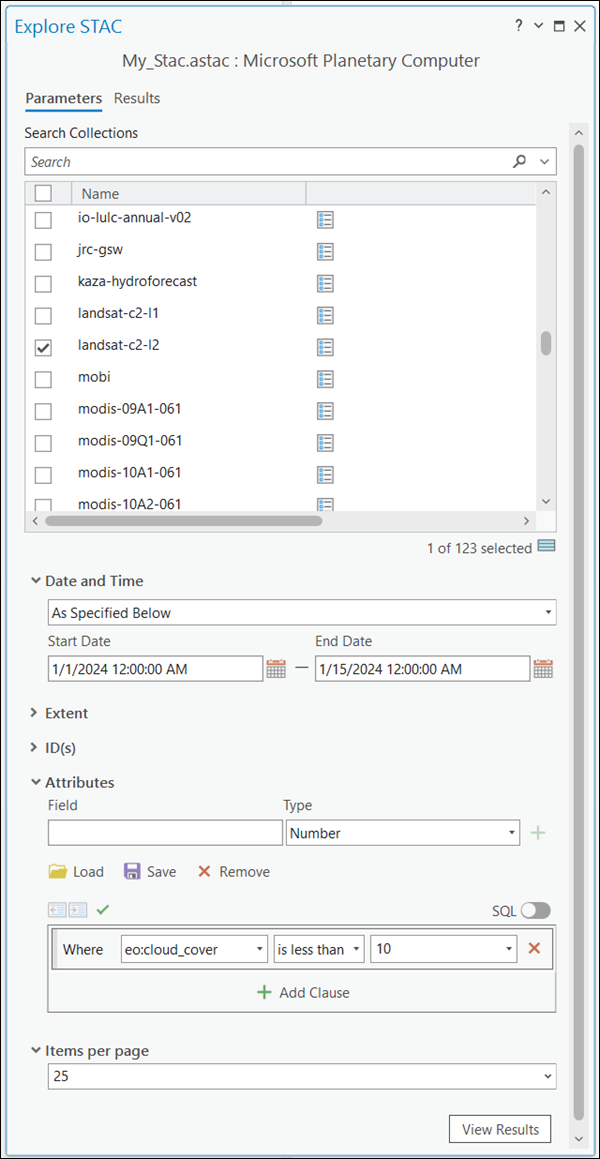The height and width of the screenshot is (1159, 600).
Task: Click the green plus to add attribute field
Action: point(538,833)
